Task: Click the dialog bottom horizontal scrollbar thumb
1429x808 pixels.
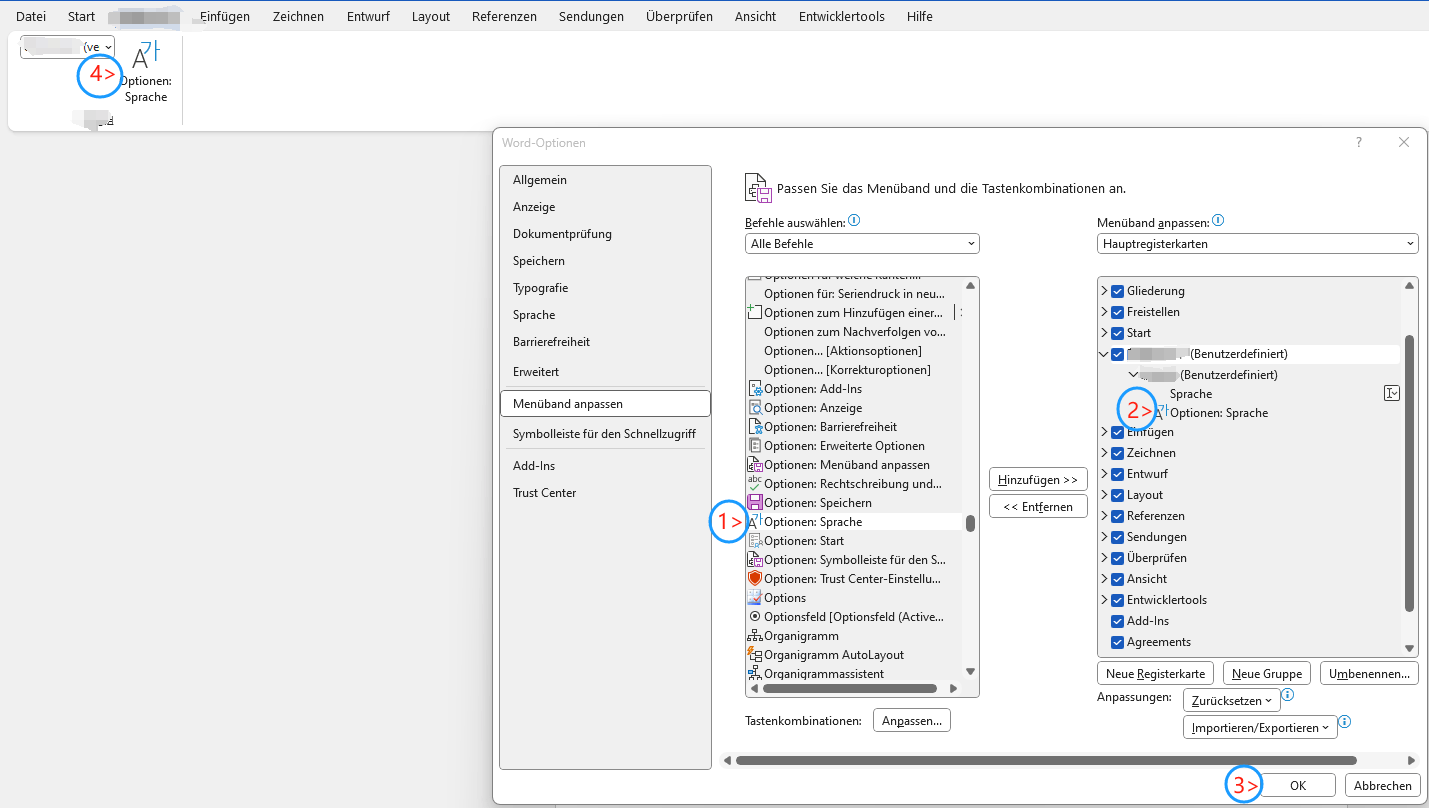Action: click(x=1046, y=761)
